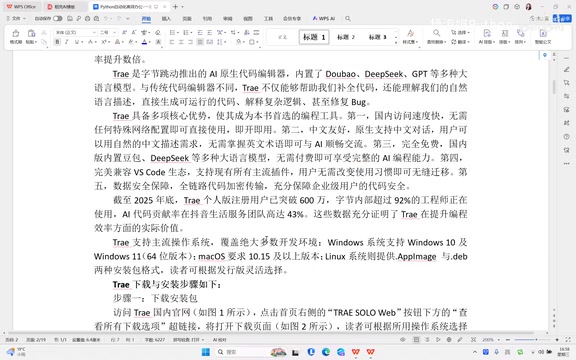Click the Paste clipboard icon
The height and width of the screenshot is (360, 576).
tap(31, 33)
